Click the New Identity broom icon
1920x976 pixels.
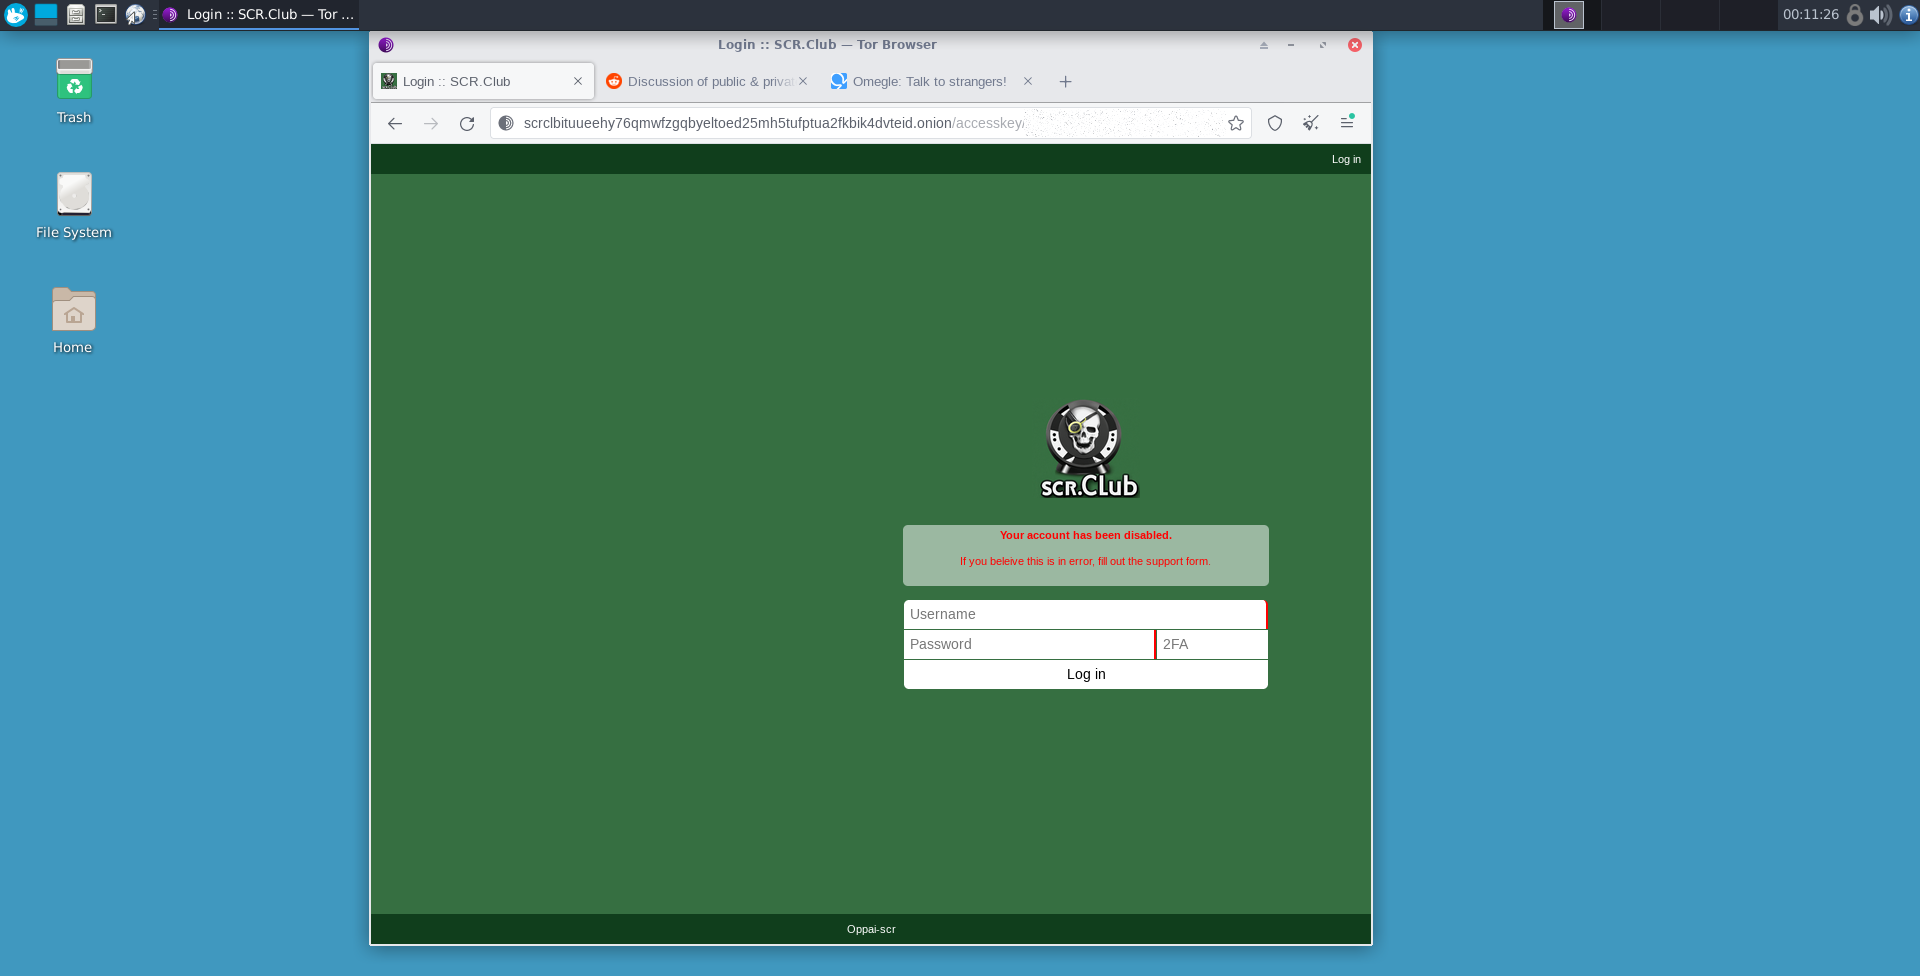click(x=1311, y=123)
